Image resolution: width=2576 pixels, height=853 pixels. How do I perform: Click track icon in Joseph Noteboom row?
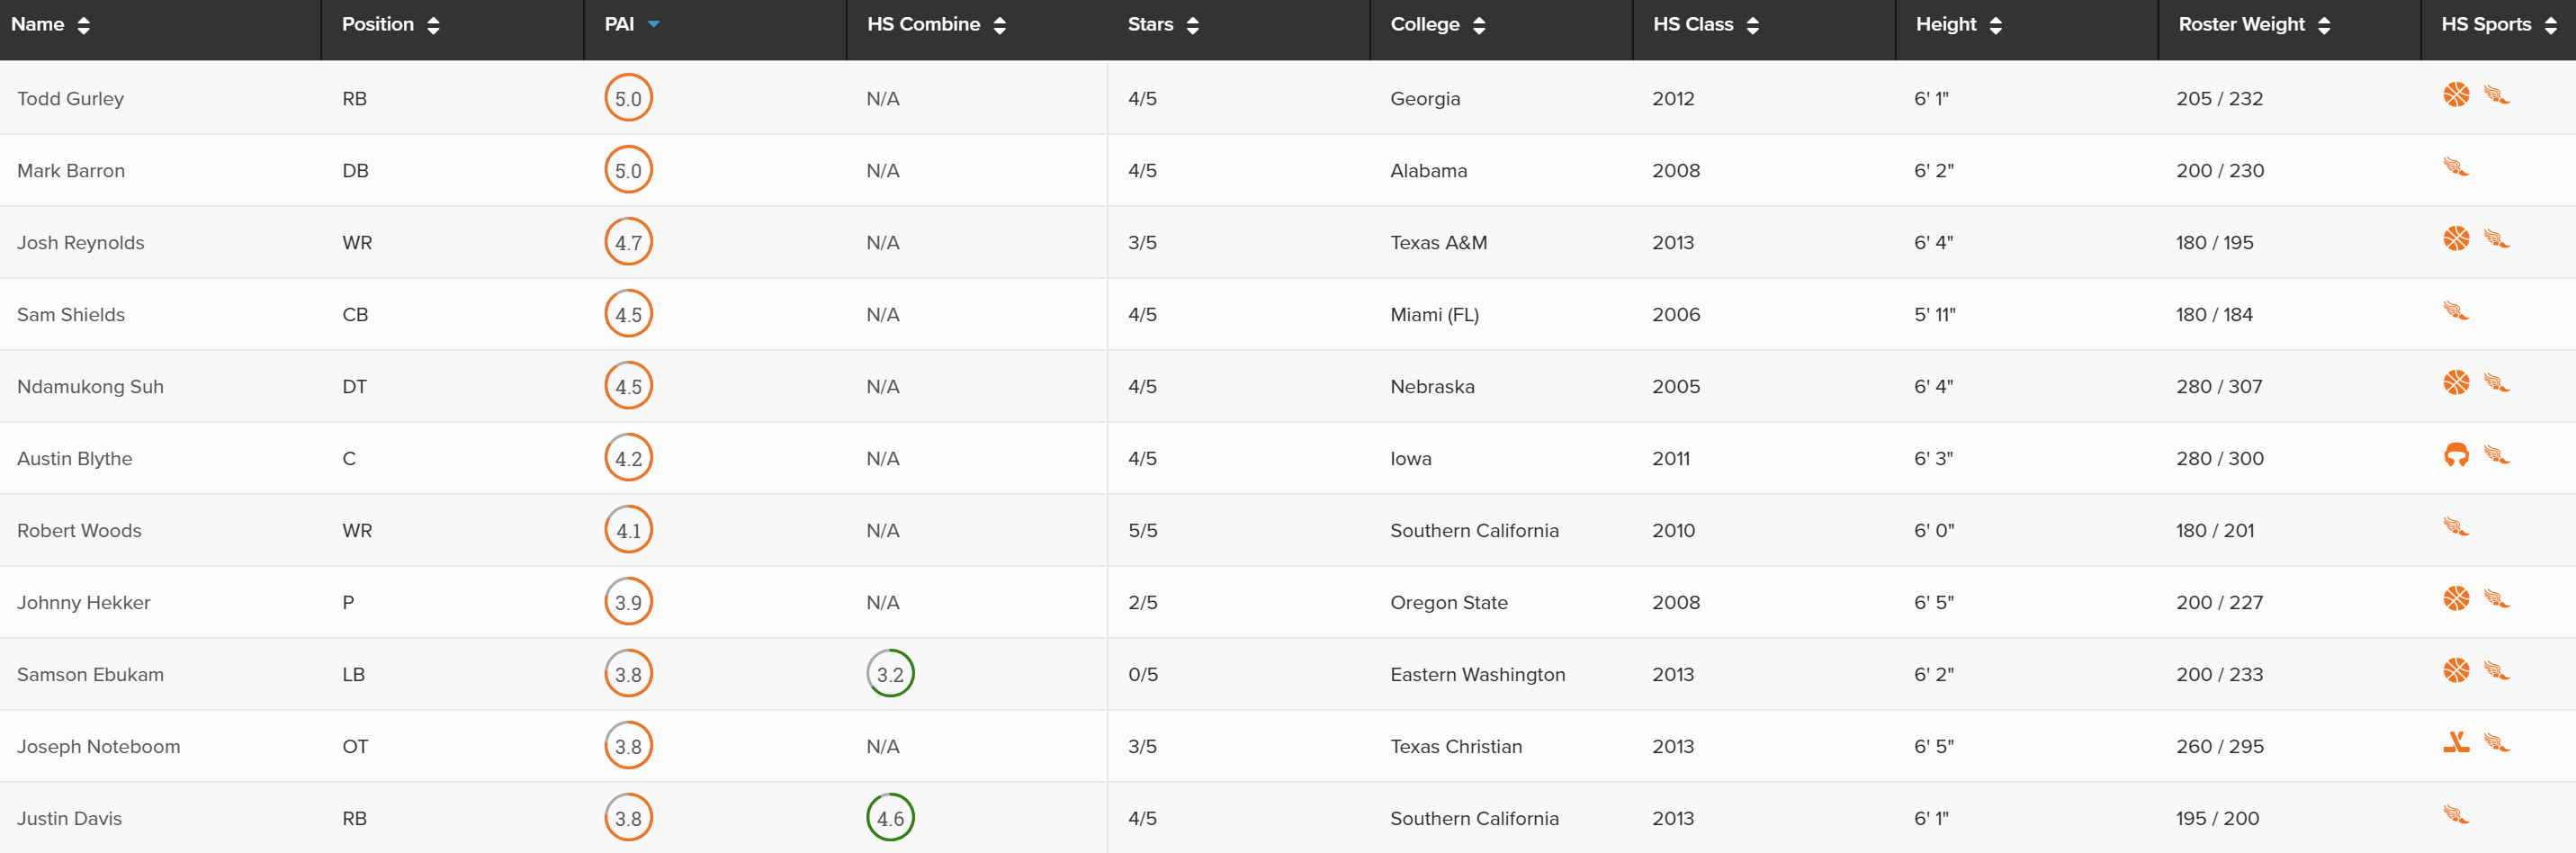coord(2497,743)
